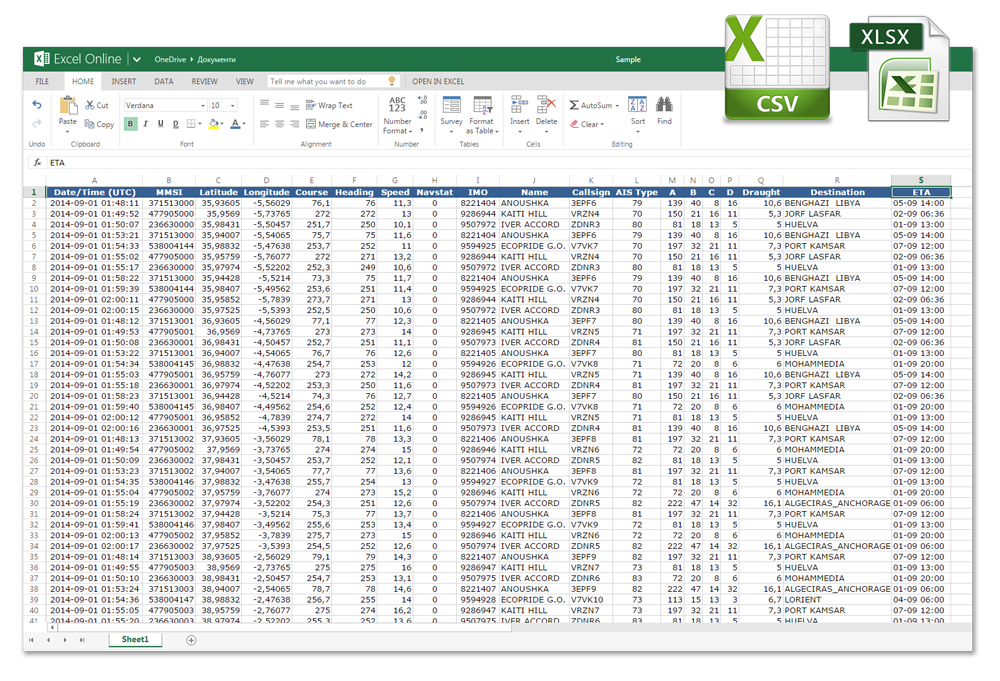Click the fx insert function icon
1000x681 pixels.
pyautogui.click(x=38, y=163)
